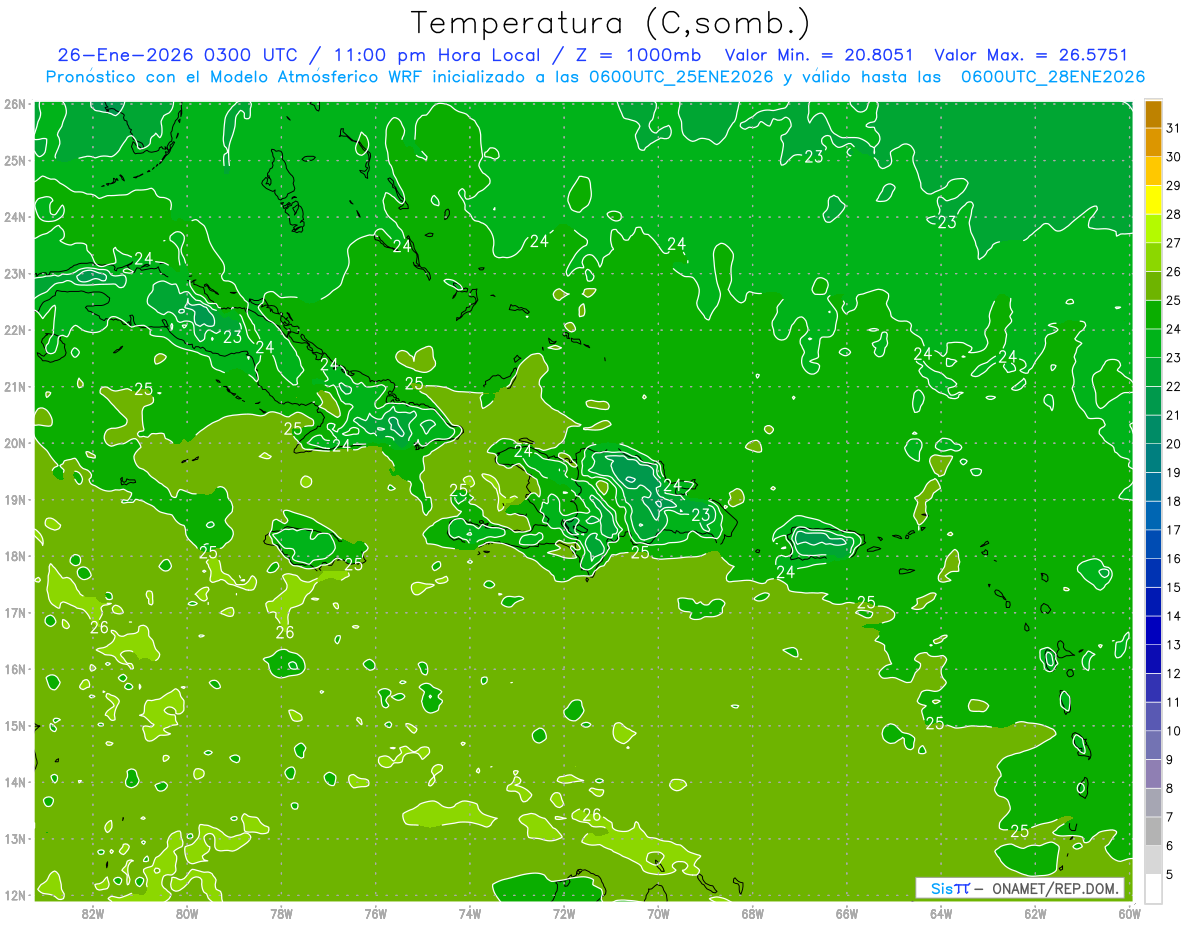Viewport: 1200px width, 927px height.
Task: Click the 60W longitude axis label
Action: 1129,912
